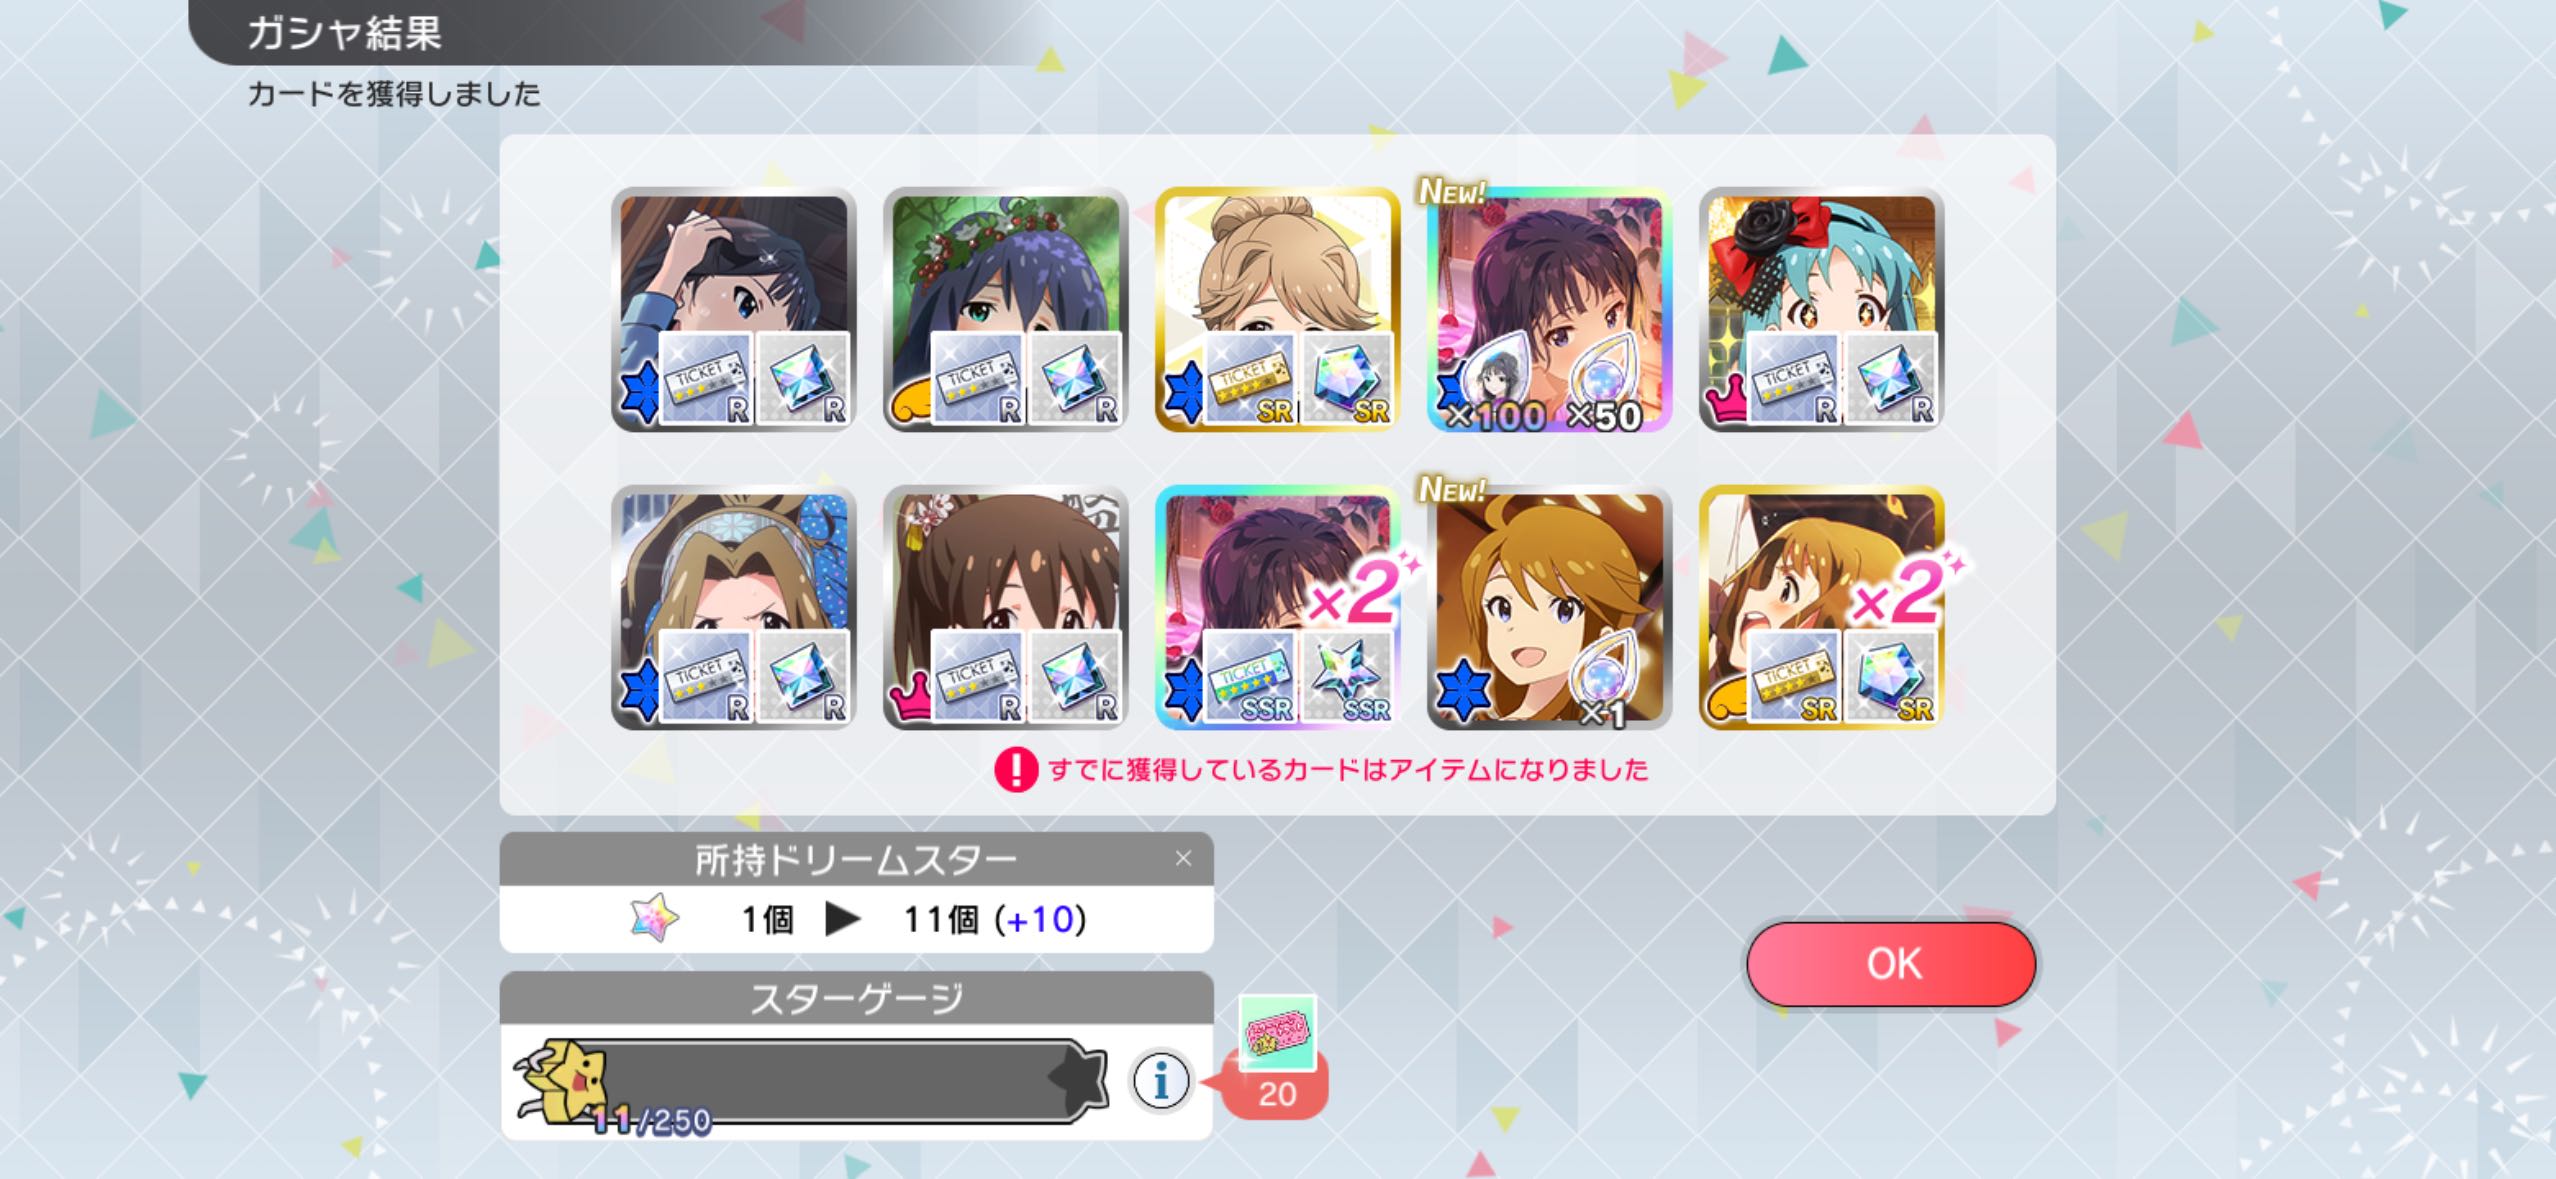Viewport: 2556px width, 1179px height.
Task: Select the teal-haired girl with black rose card
Action: (1821, 309)
